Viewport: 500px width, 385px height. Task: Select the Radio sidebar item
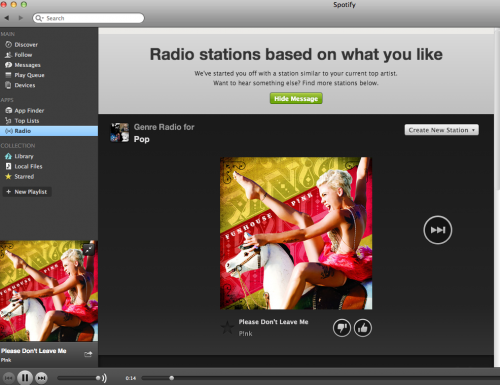[49, 131]
